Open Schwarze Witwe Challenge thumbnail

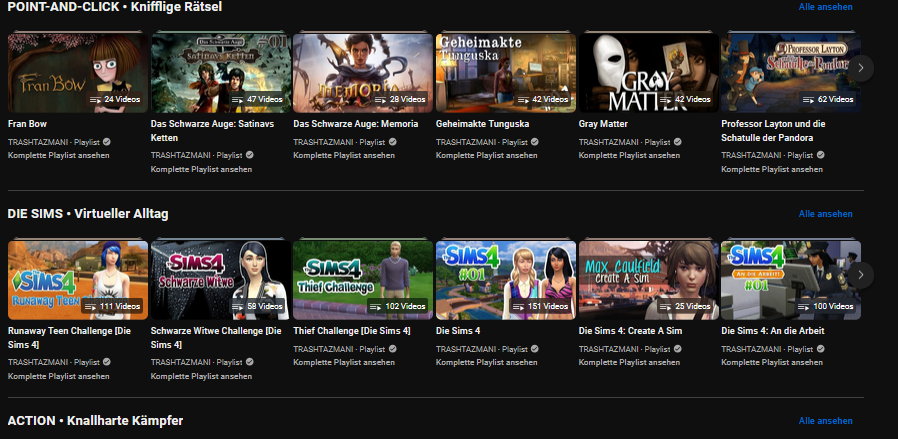[x=220, y=279]
